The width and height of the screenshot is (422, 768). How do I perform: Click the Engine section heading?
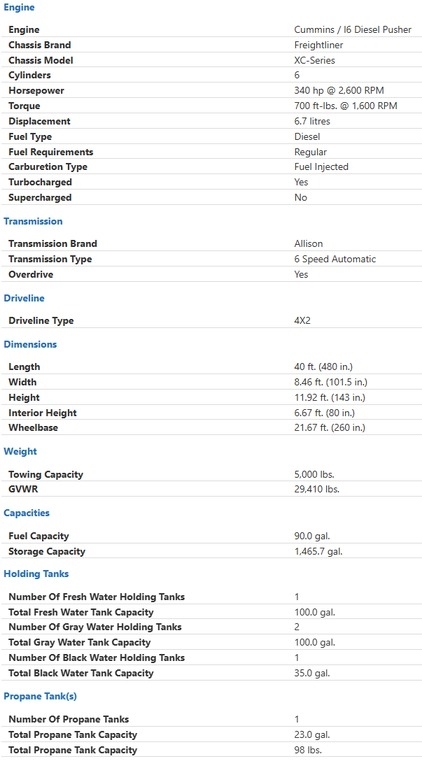[x=19, y=7]
